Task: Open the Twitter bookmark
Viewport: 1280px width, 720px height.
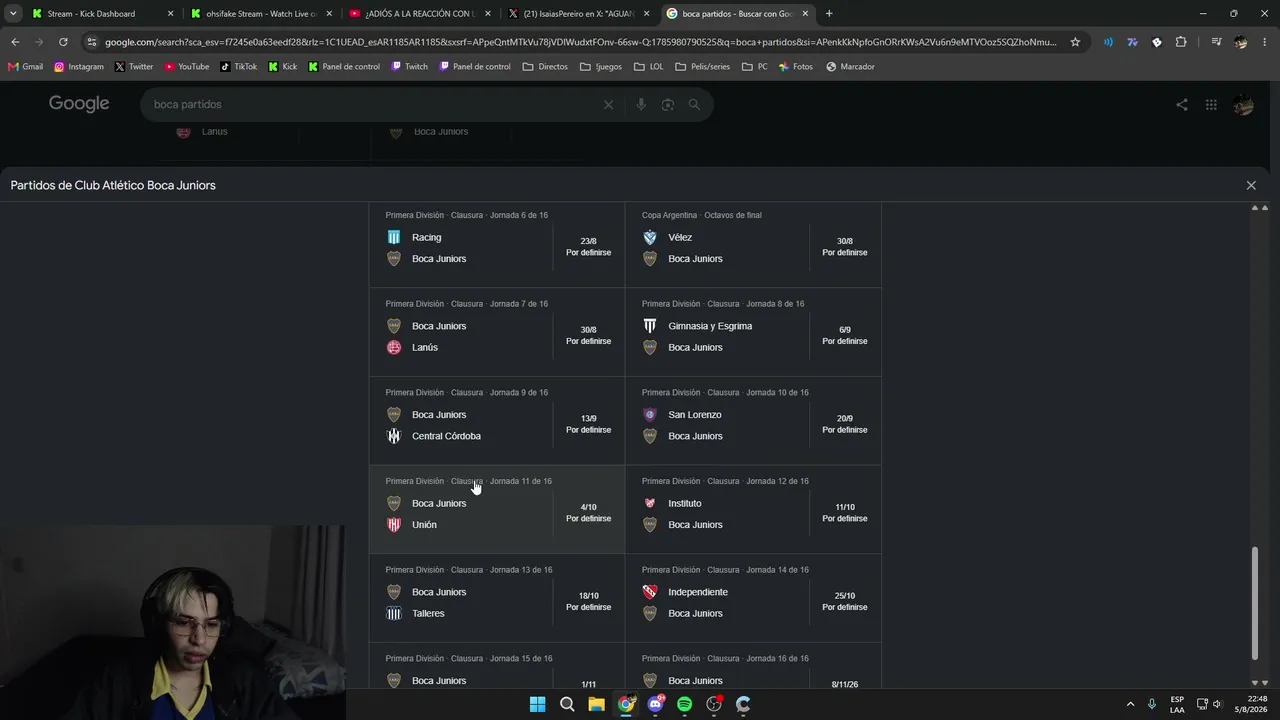Action: pos(134,67)
